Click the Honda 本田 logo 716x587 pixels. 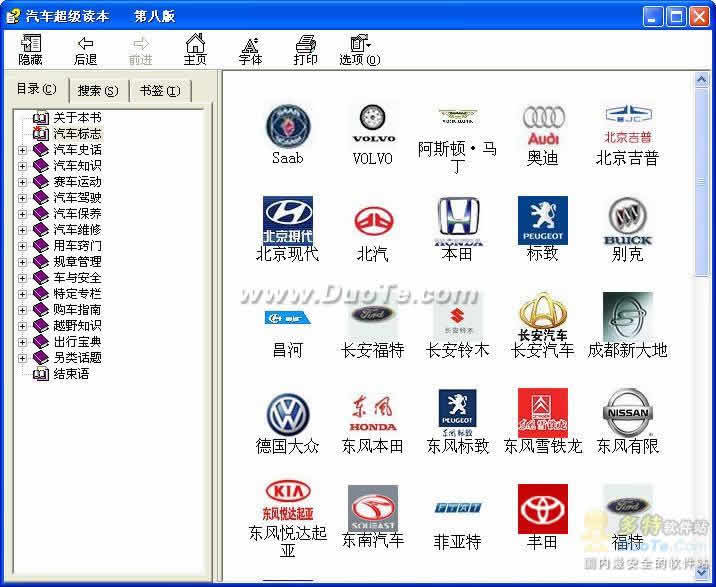tap(458, 222)
